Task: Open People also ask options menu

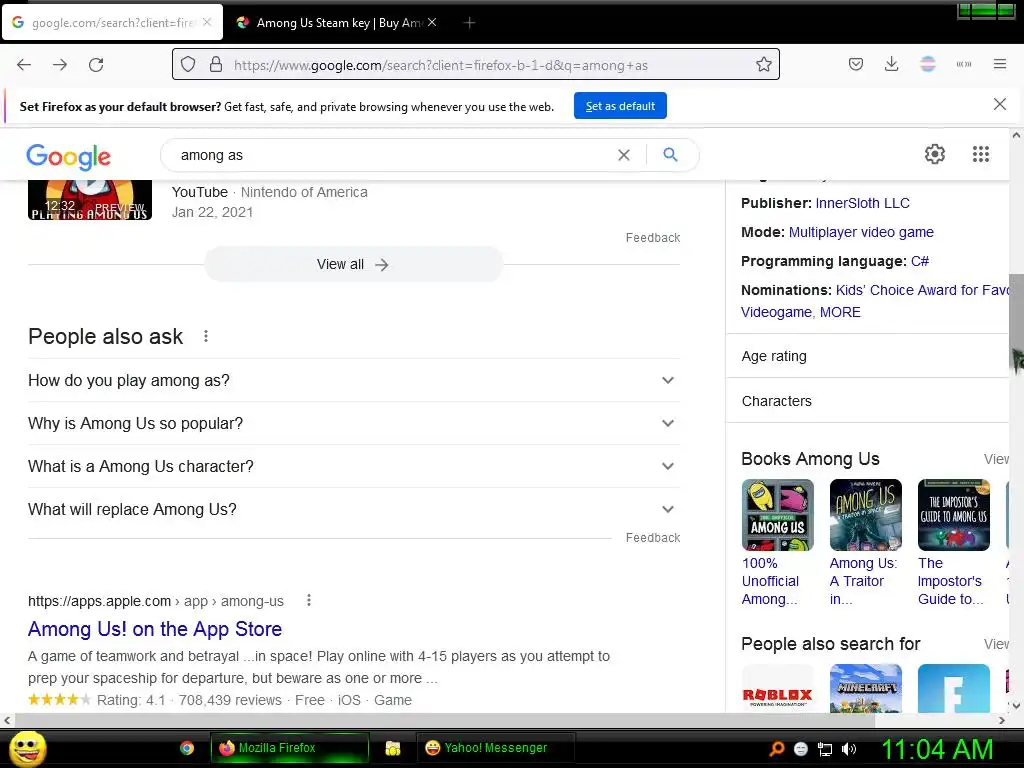Action: pos(206,336)
